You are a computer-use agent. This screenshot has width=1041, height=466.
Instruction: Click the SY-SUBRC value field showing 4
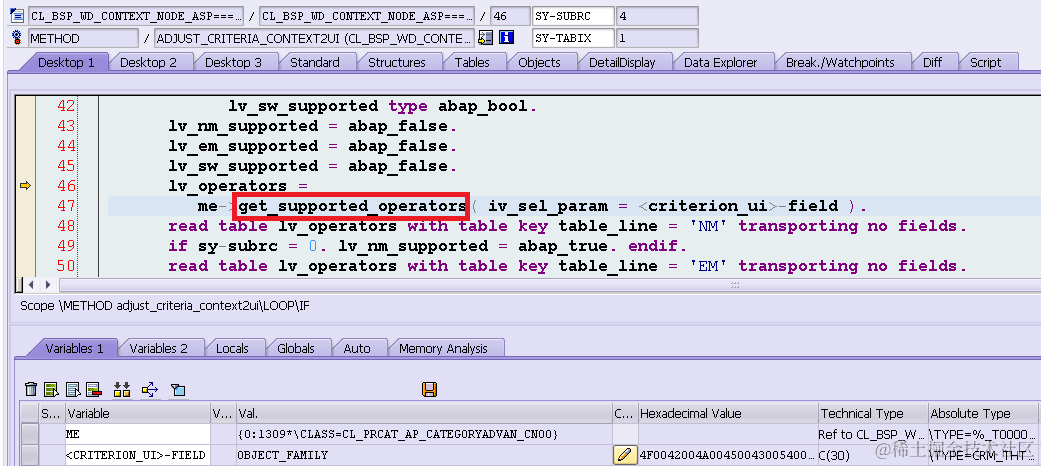657,16
